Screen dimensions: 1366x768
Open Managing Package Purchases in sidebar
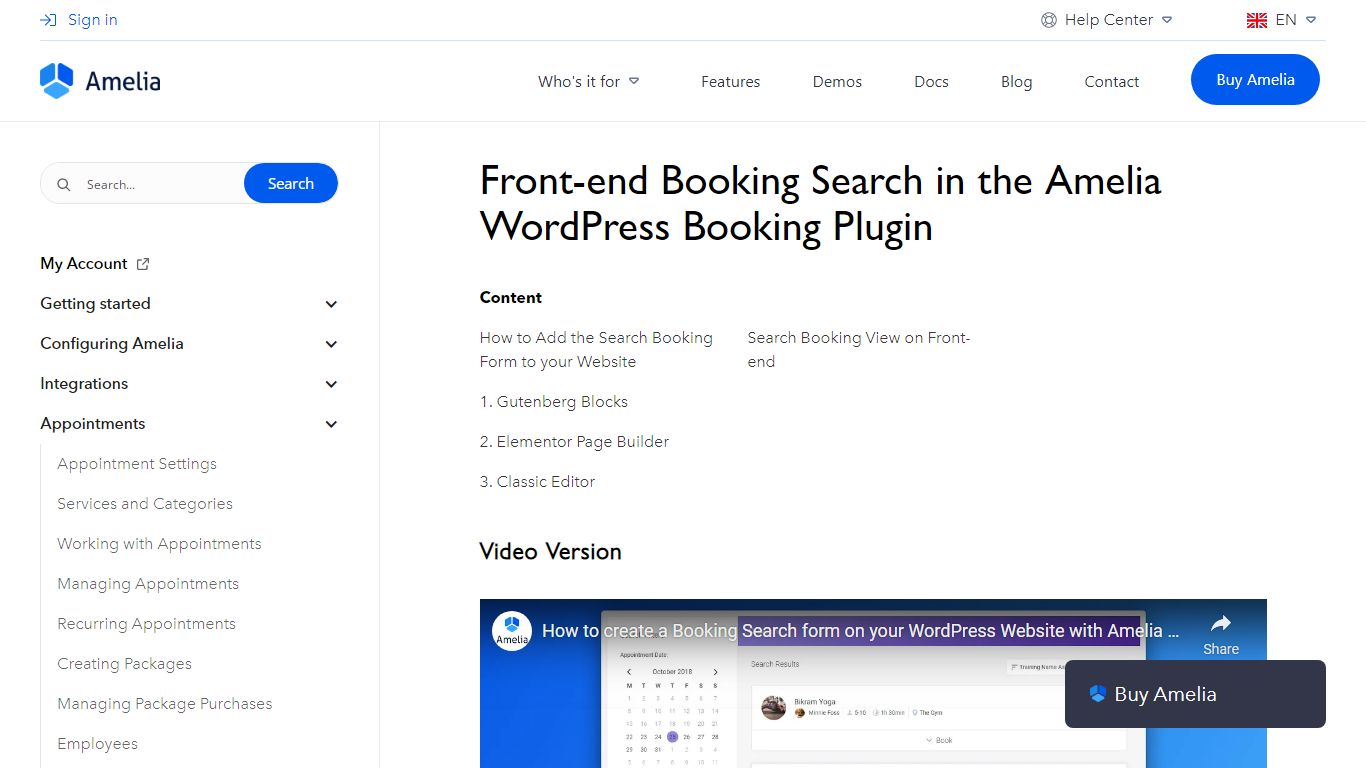165,704
